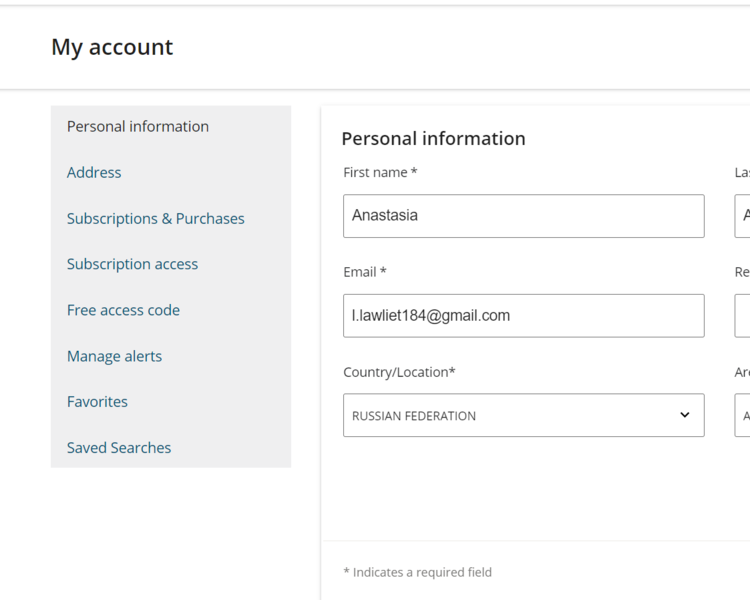Open the Country/Location dropdown
Screen dimensions: 750x600
pos(510,415)
